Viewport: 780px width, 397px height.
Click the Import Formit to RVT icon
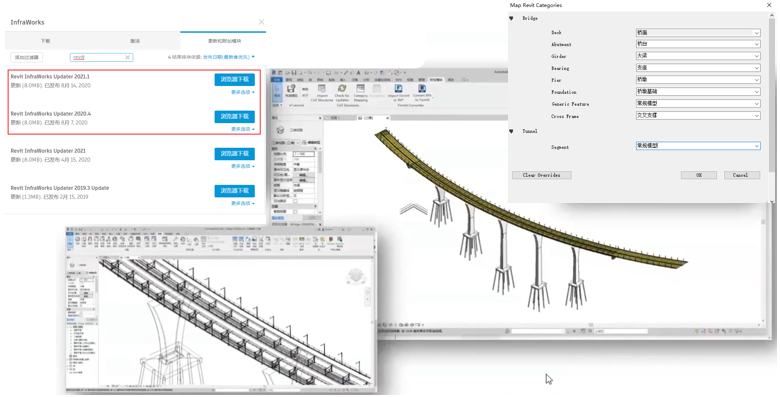398,92
